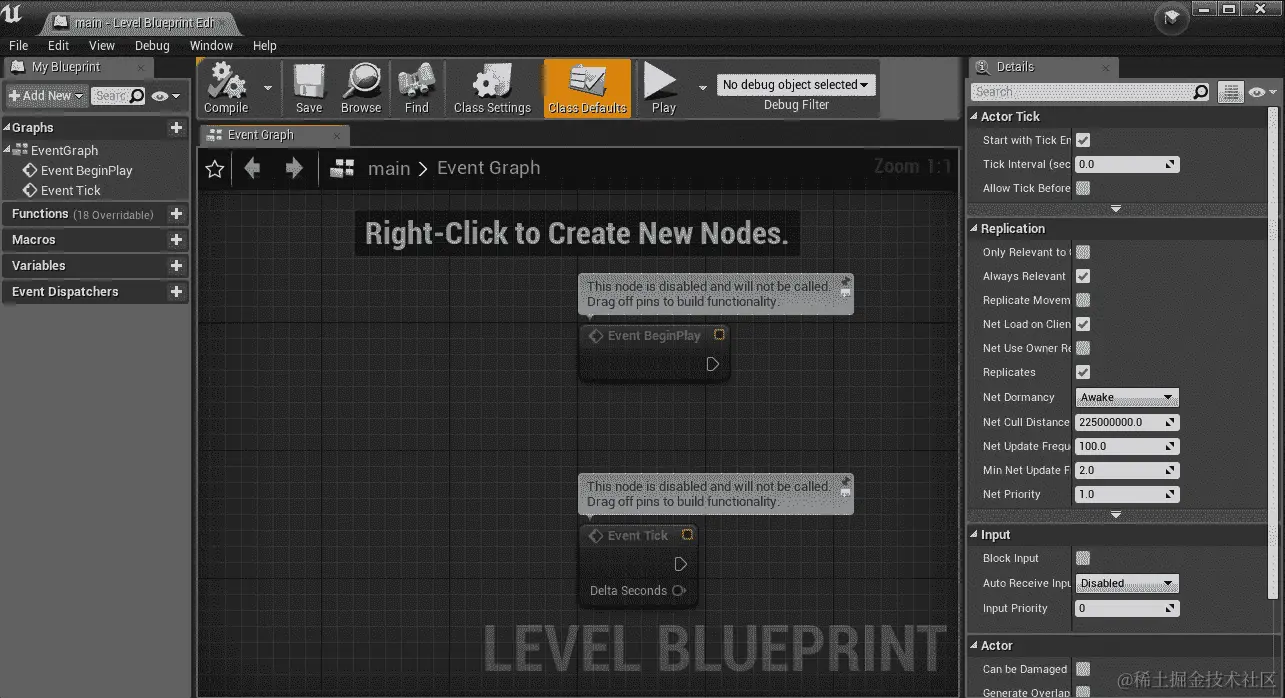Screen dimensions: 1285x698
Task: Add a new function with the plus icon
Action: [176, 214]
